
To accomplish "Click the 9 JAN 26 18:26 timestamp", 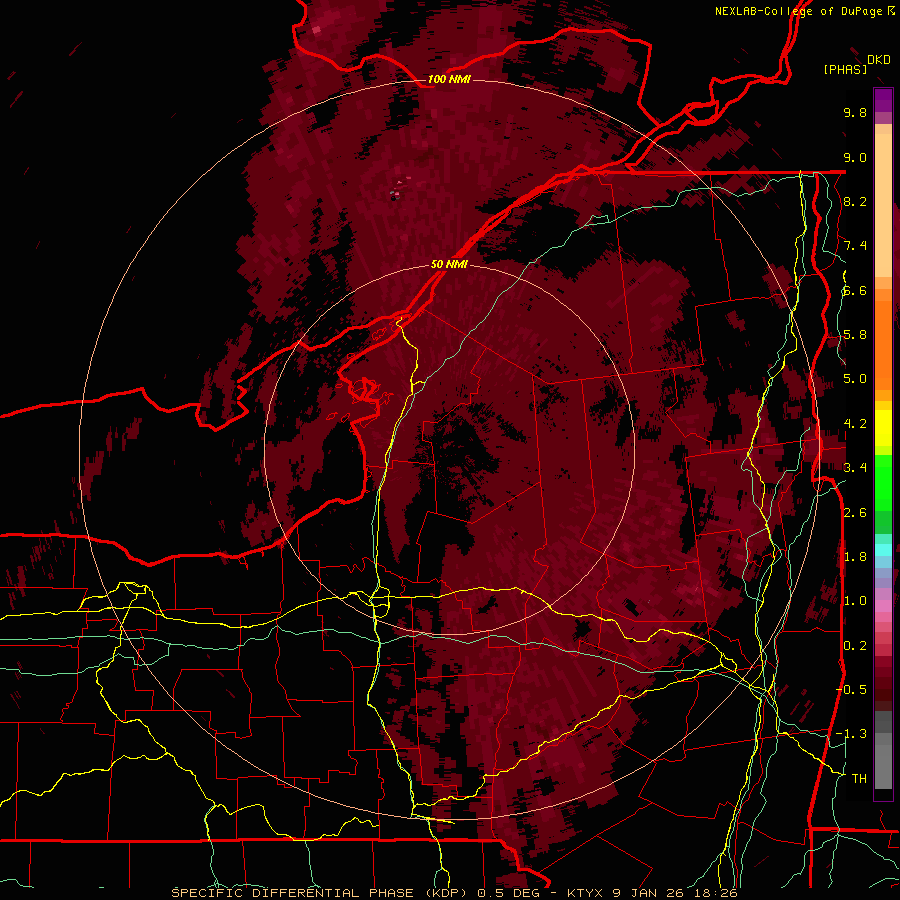I will pos(676,893).
